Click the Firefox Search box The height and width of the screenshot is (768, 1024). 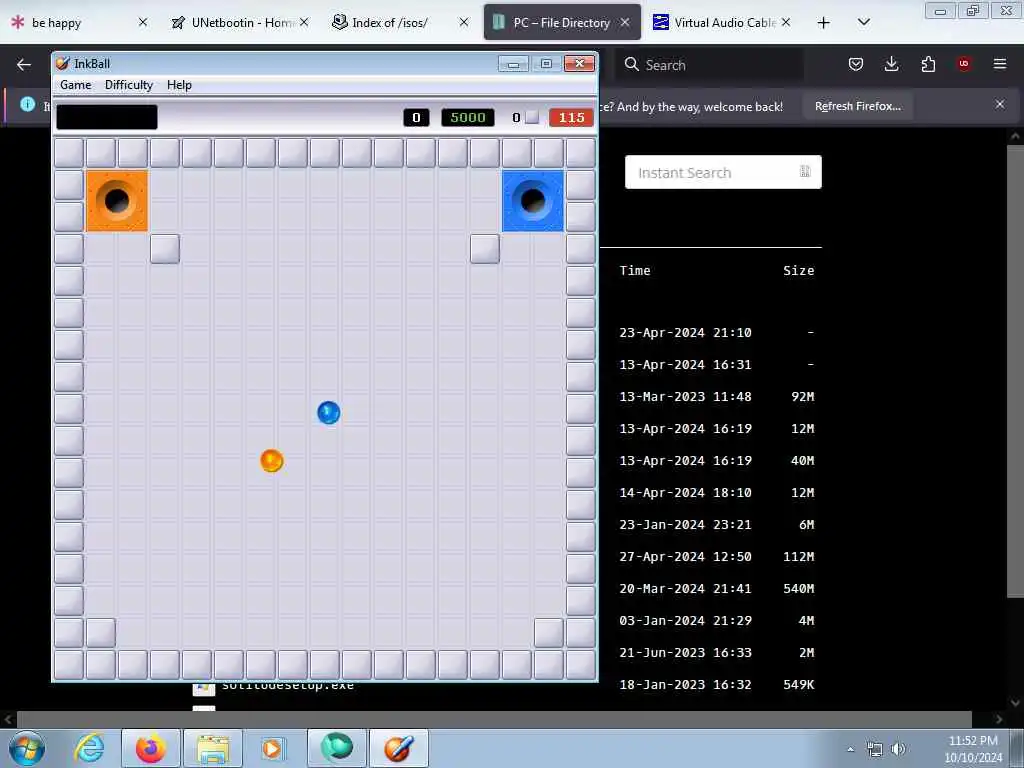click(x=709, y=65)
